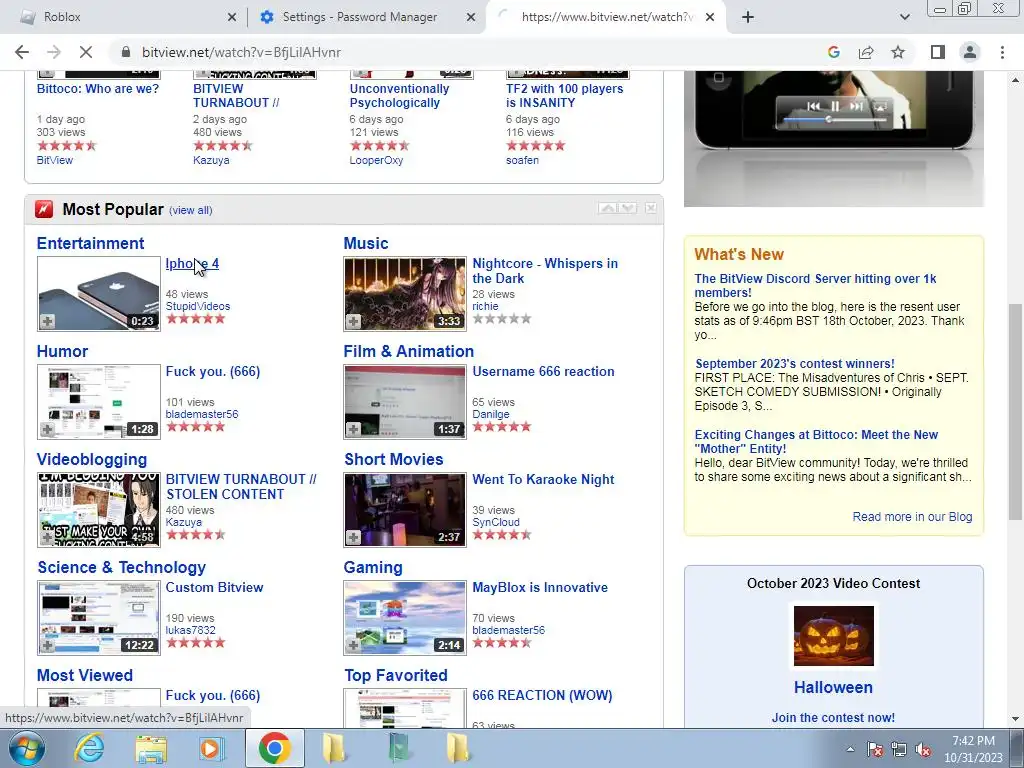Open the Windows Start button
The image size is (1024, 768).
(26, 748)
